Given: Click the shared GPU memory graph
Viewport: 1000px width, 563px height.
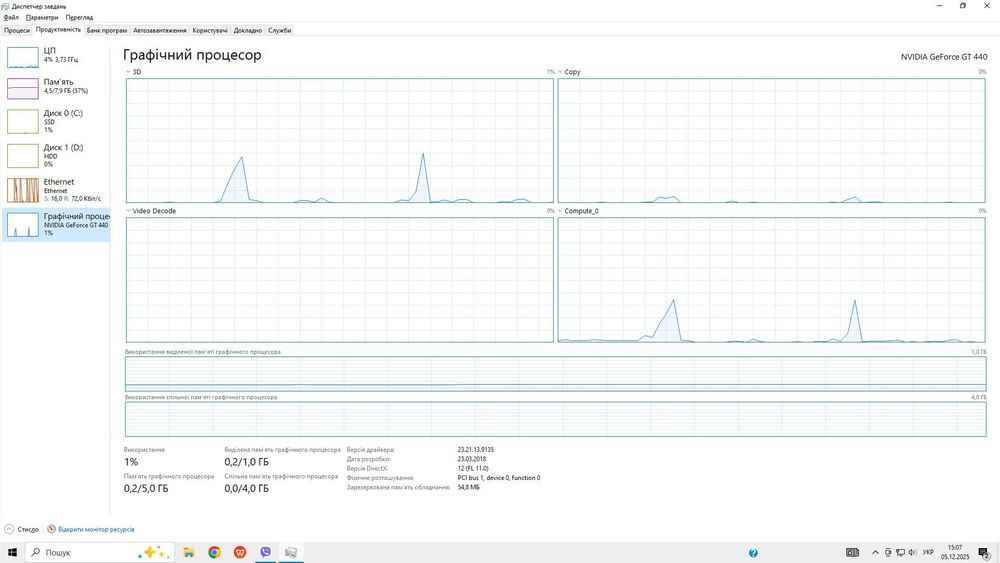Looking at the screenshot, I should [x=555, y=419].
